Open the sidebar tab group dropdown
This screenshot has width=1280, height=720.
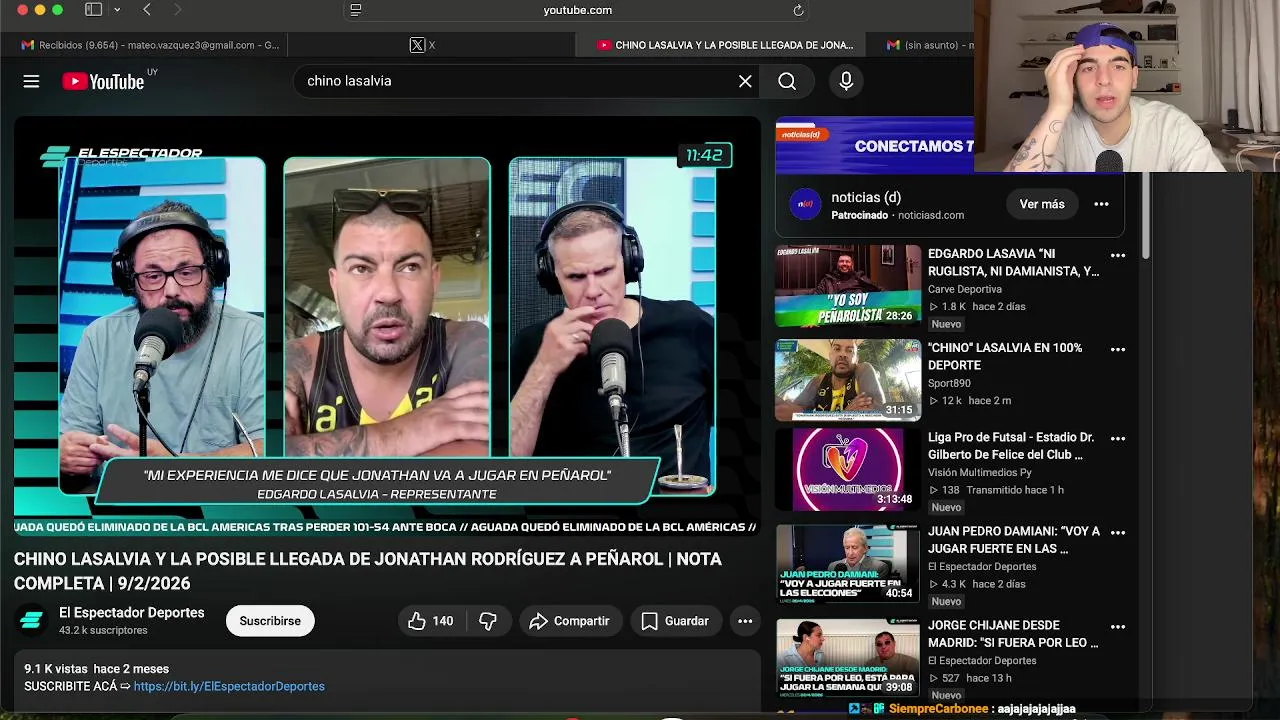116,10
